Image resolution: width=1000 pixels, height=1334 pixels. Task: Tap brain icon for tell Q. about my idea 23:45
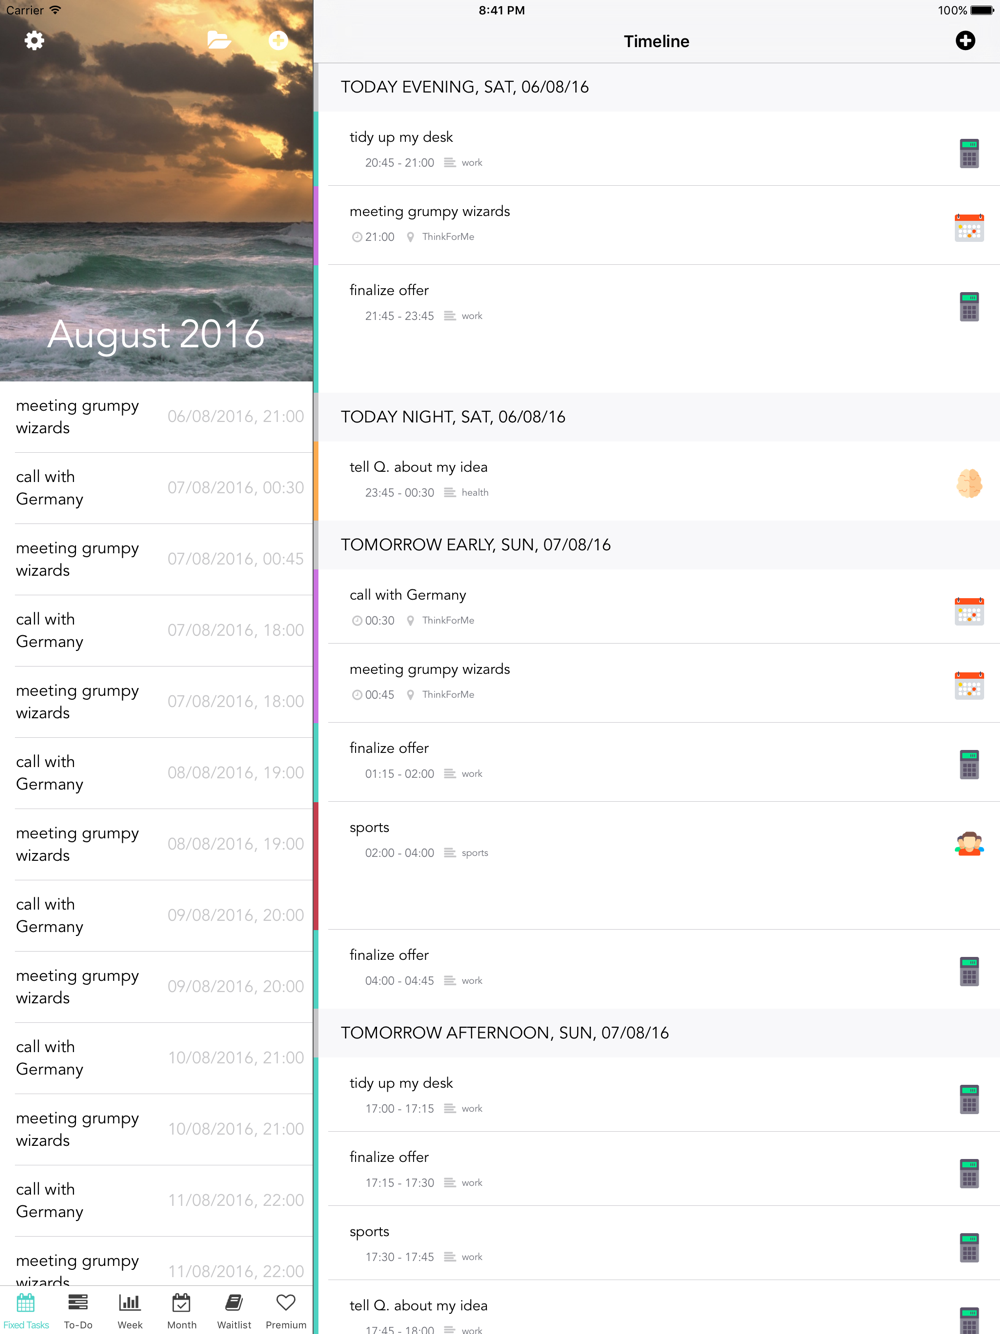[x=969, y=483]
